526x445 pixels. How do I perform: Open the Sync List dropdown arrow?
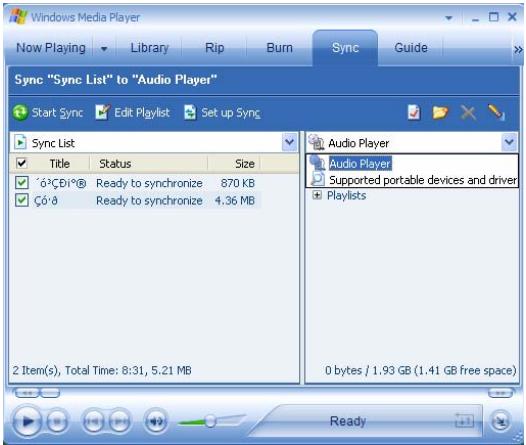[290, 143]
